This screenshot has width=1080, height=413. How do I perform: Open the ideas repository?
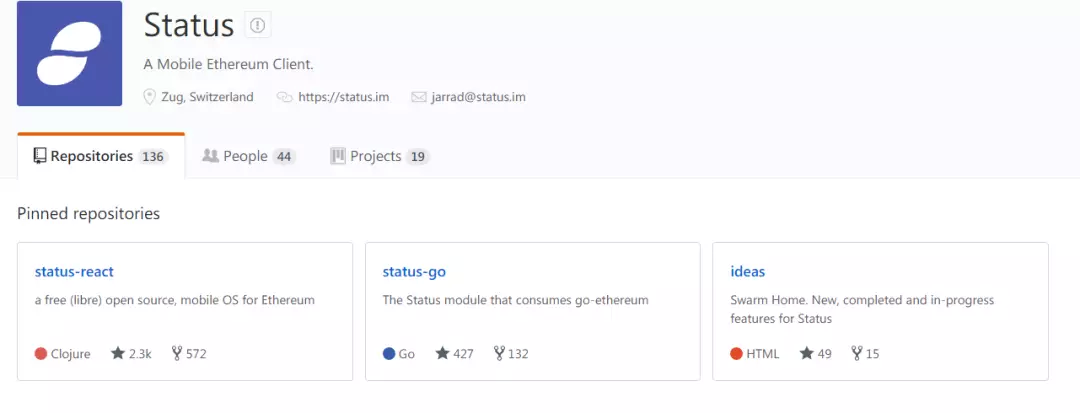point(747,271)
